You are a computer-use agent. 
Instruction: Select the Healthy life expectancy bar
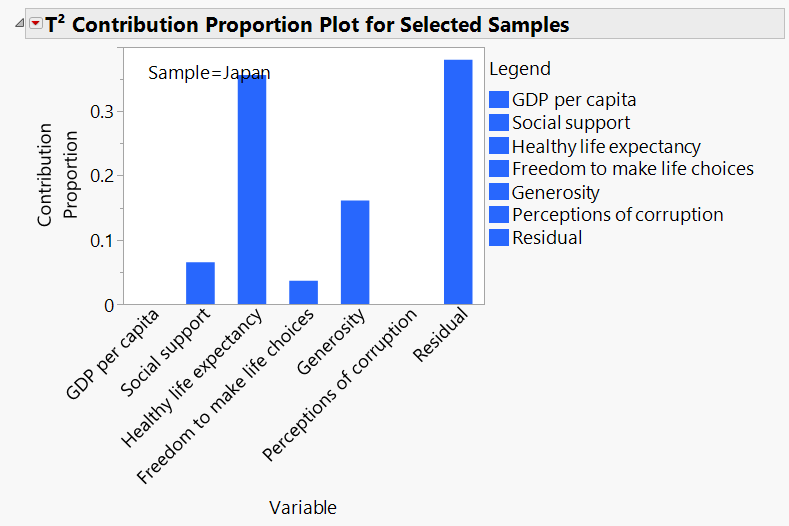pyautogui.click(x=252, y=190)
